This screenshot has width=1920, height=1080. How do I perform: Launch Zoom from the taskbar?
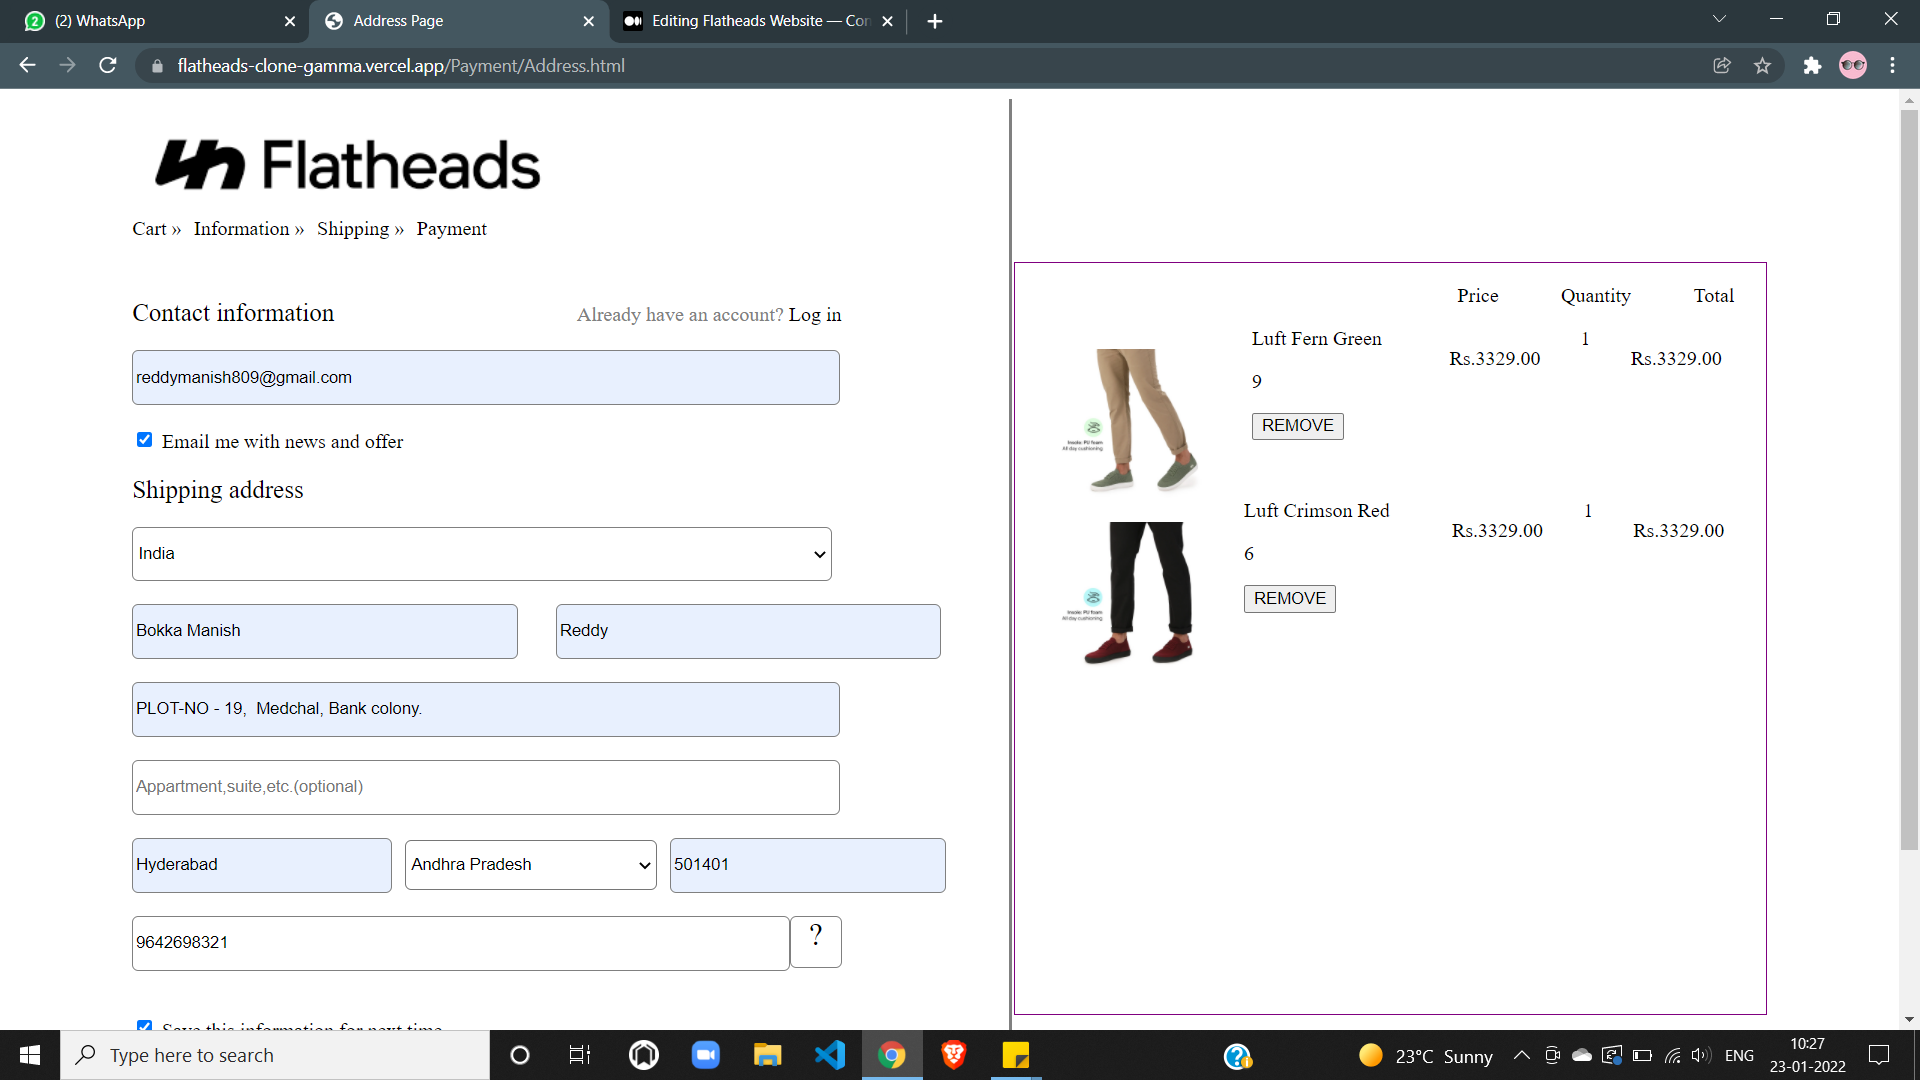(706, 1055)
